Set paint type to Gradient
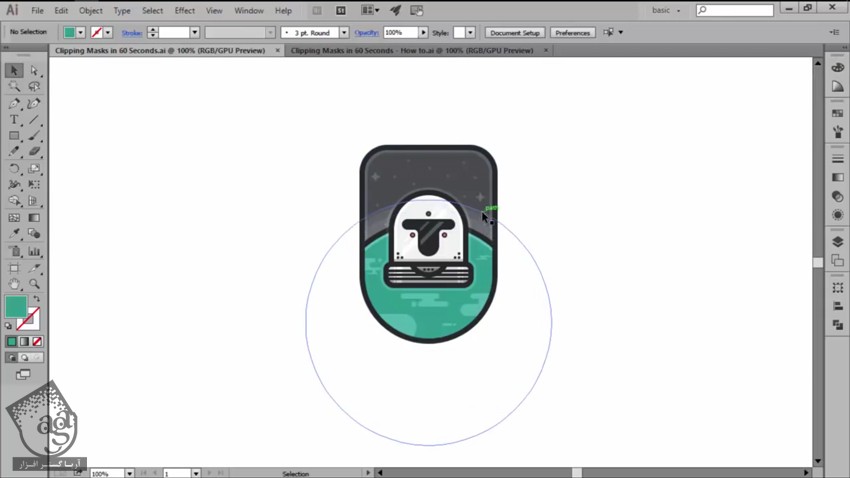 24,341
